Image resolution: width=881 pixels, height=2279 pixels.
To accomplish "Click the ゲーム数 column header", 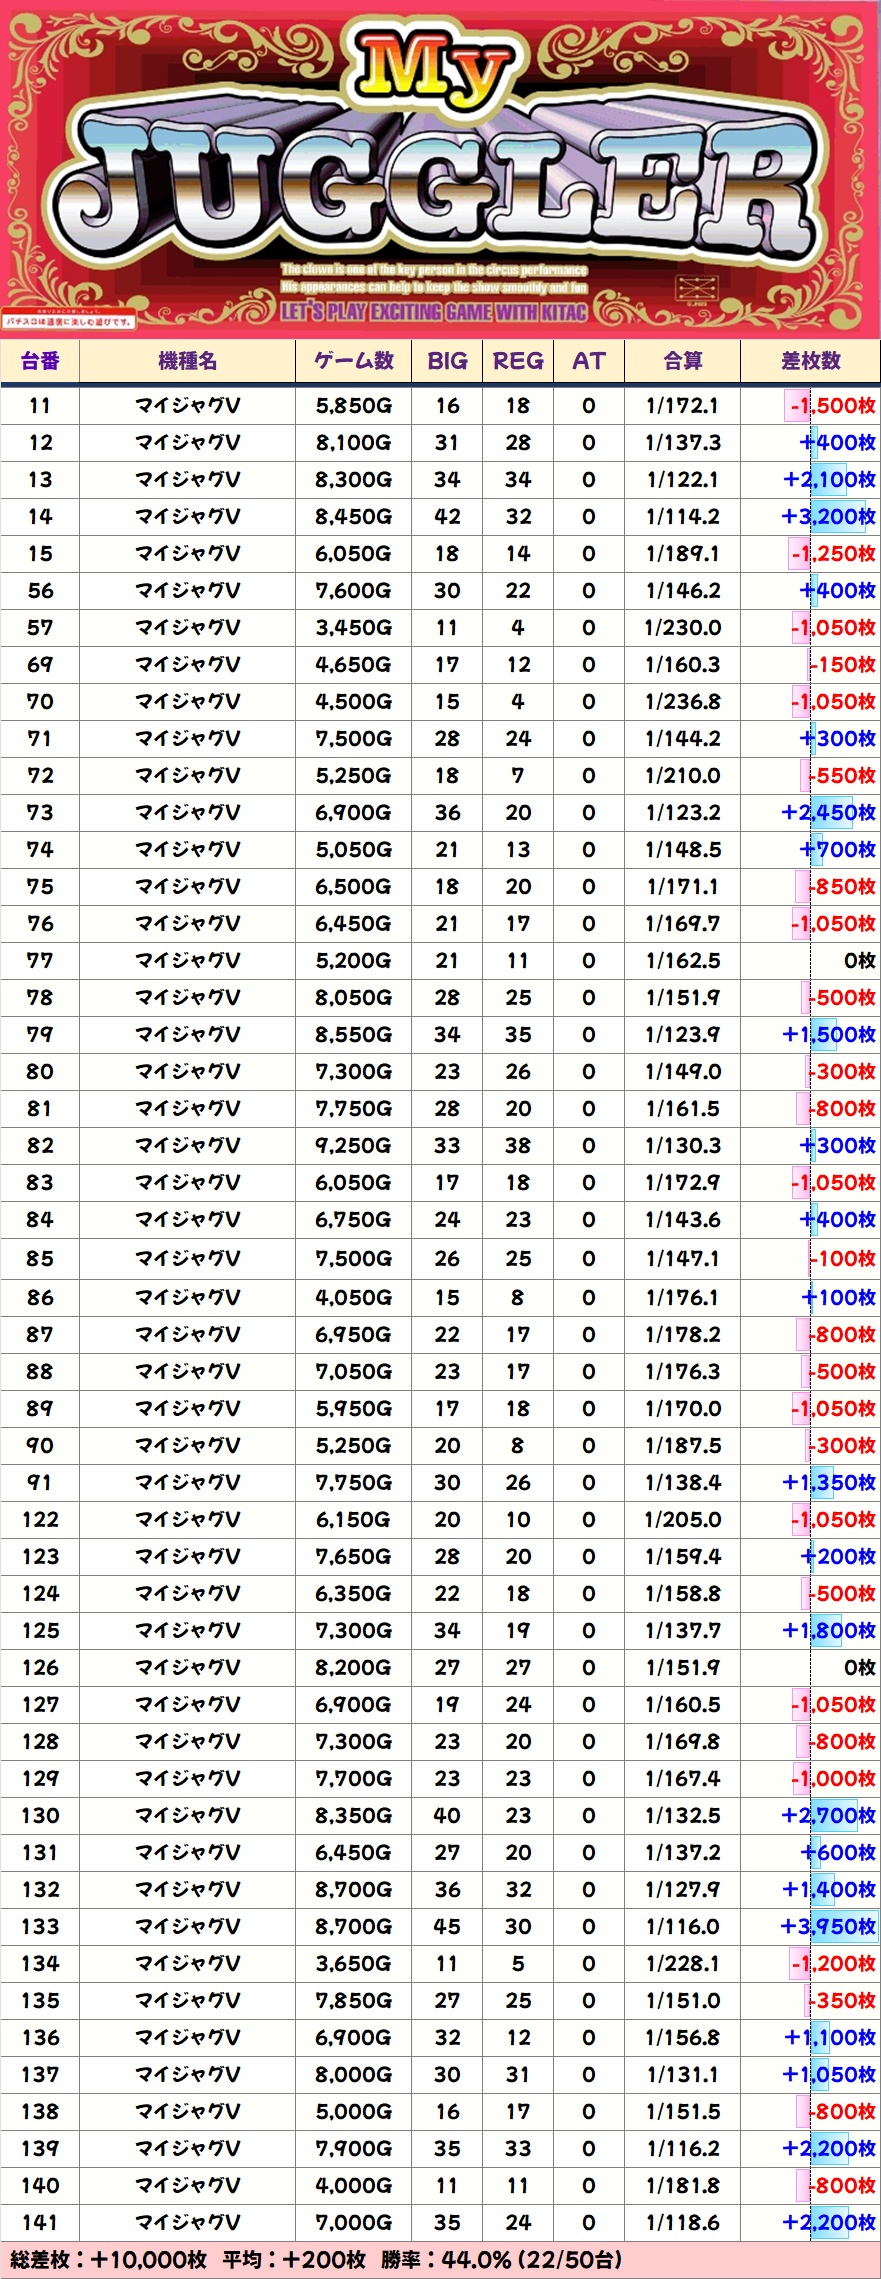I will click(353, 361).
